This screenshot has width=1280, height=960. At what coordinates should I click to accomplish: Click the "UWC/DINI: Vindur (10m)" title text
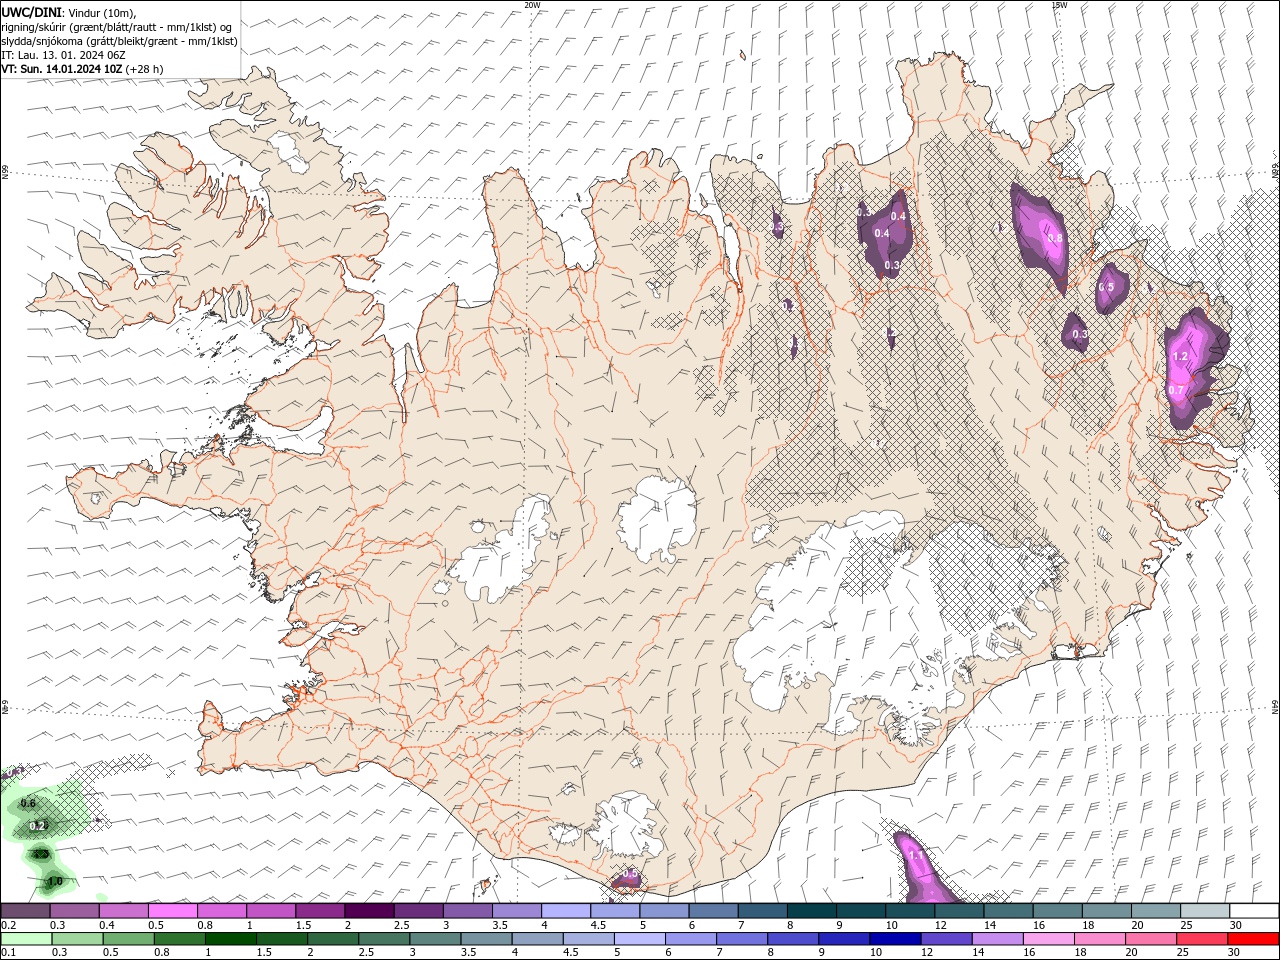(69, 12)
